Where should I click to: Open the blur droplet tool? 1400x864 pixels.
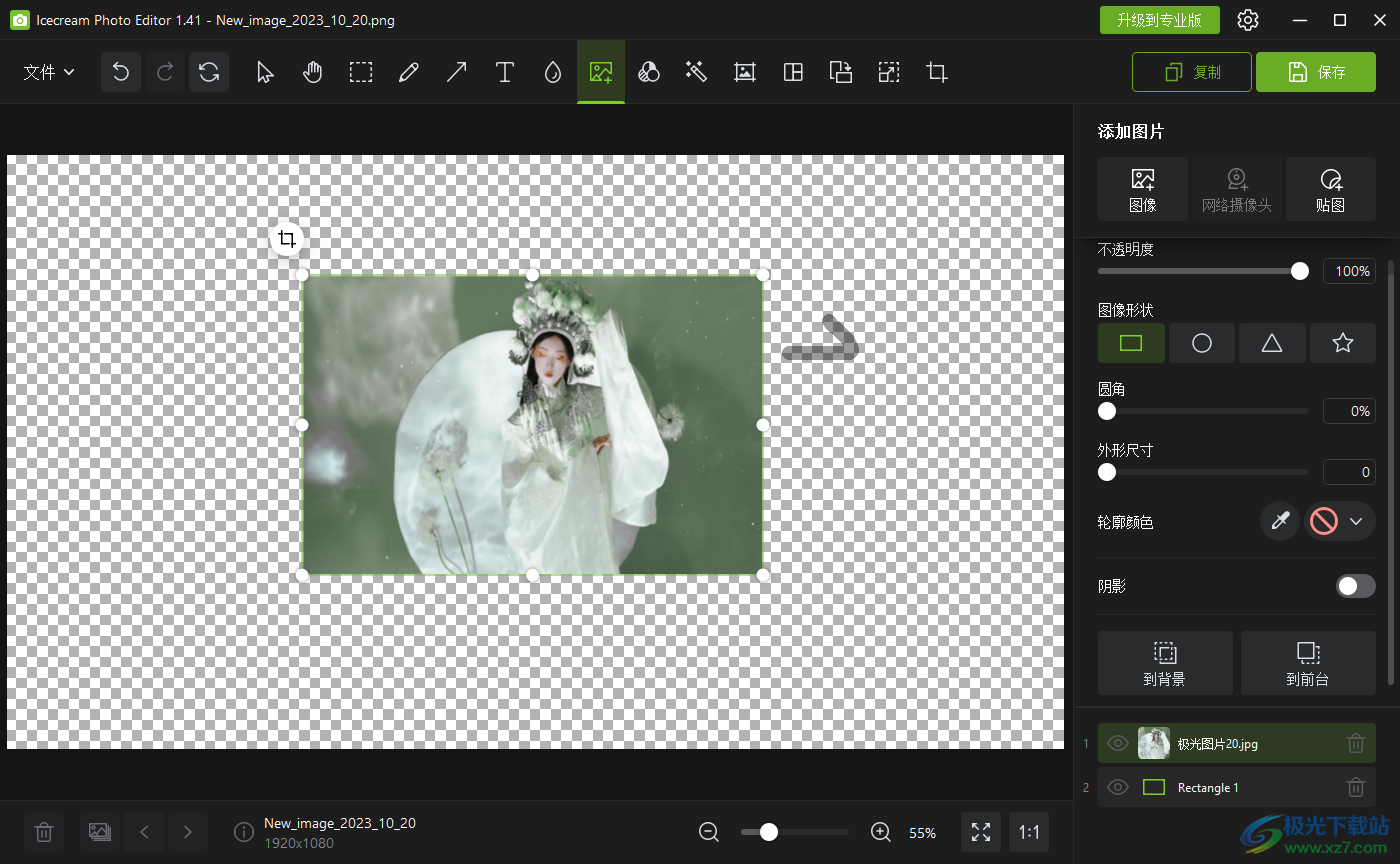pos(553,72)
